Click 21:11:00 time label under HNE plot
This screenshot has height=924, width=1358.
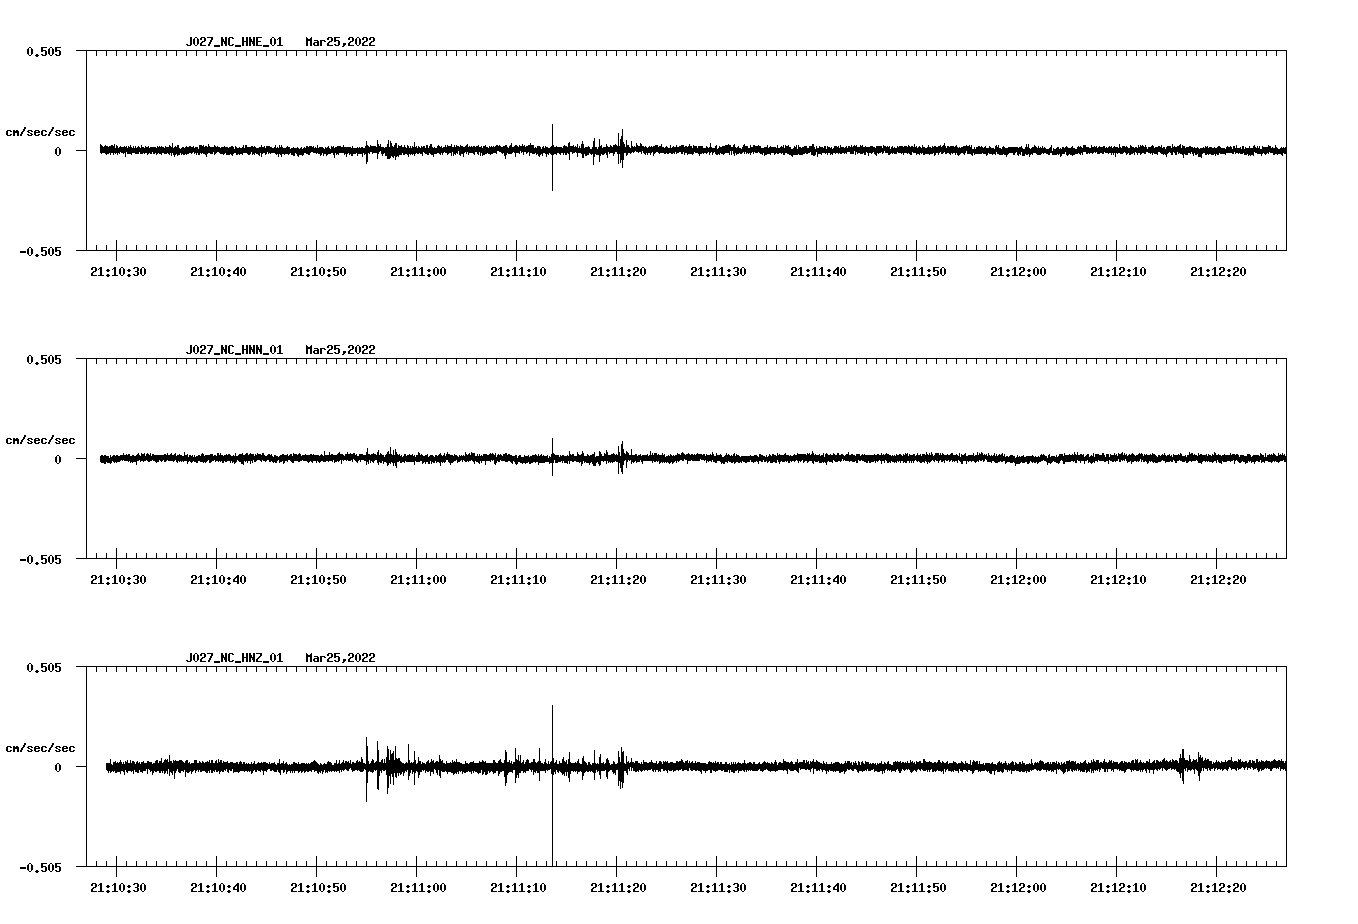[x=418, y=272]
